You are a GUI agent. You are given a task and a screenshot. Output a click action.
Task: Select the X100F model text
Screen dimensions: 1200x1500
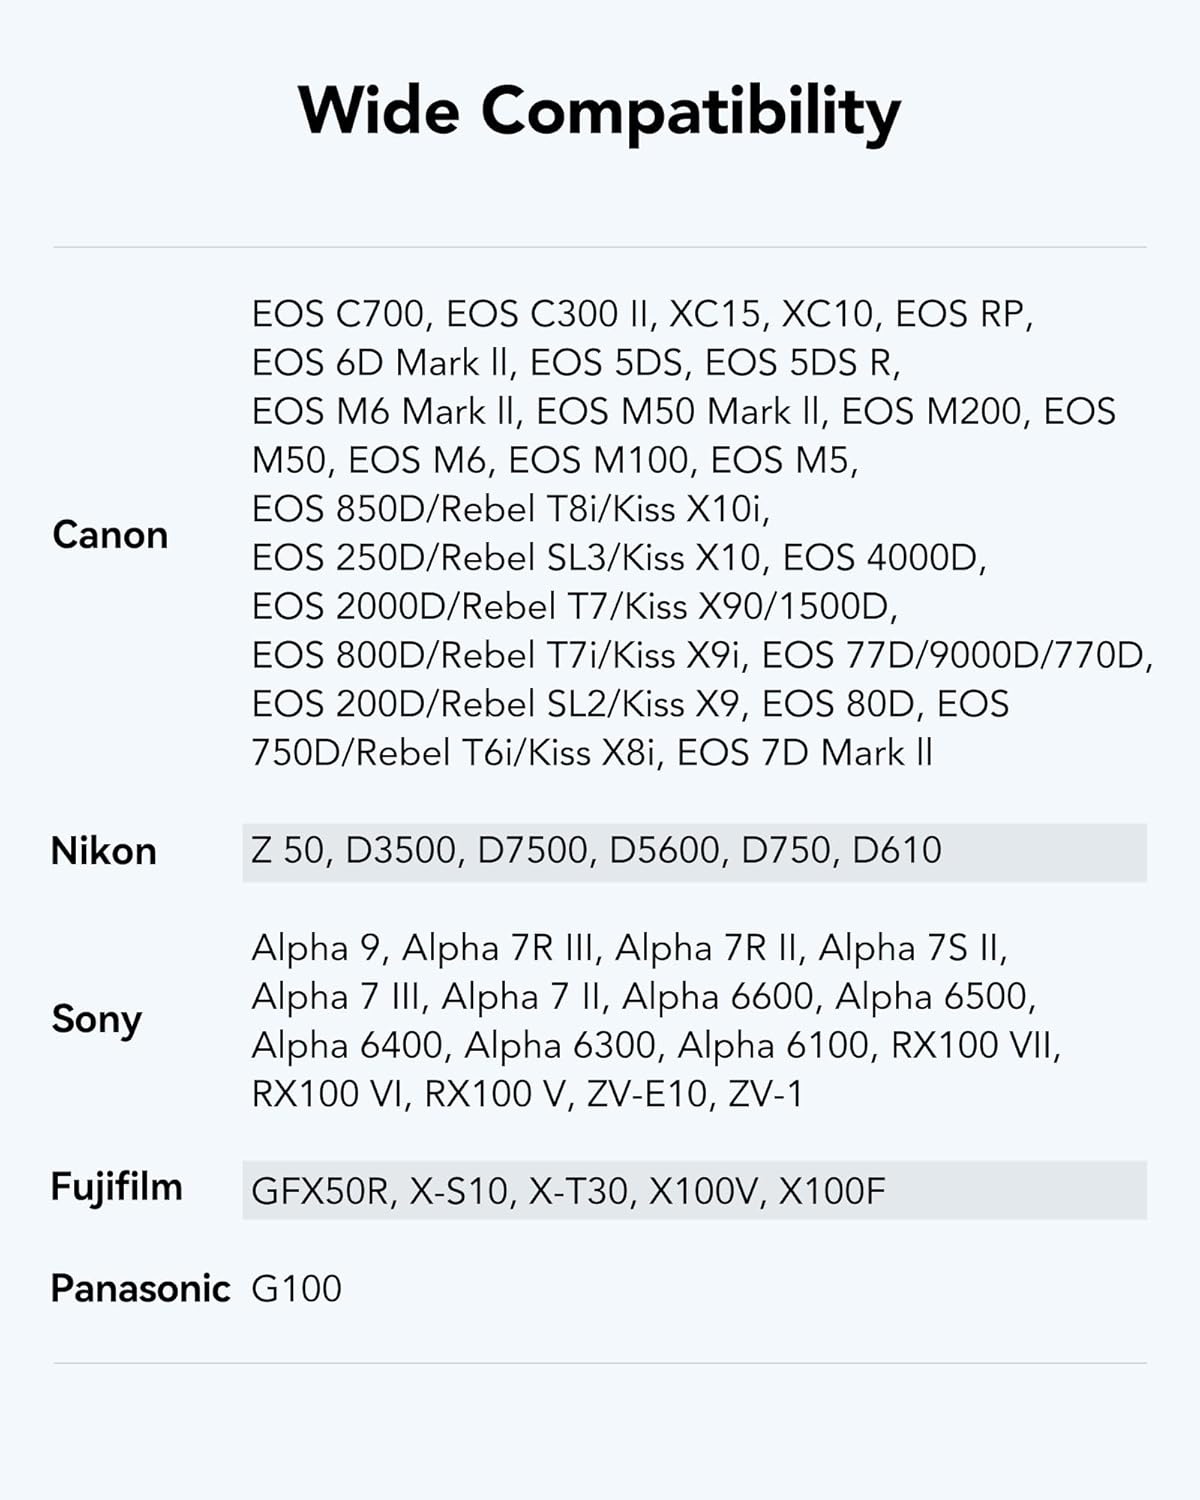click(832, 1191)
